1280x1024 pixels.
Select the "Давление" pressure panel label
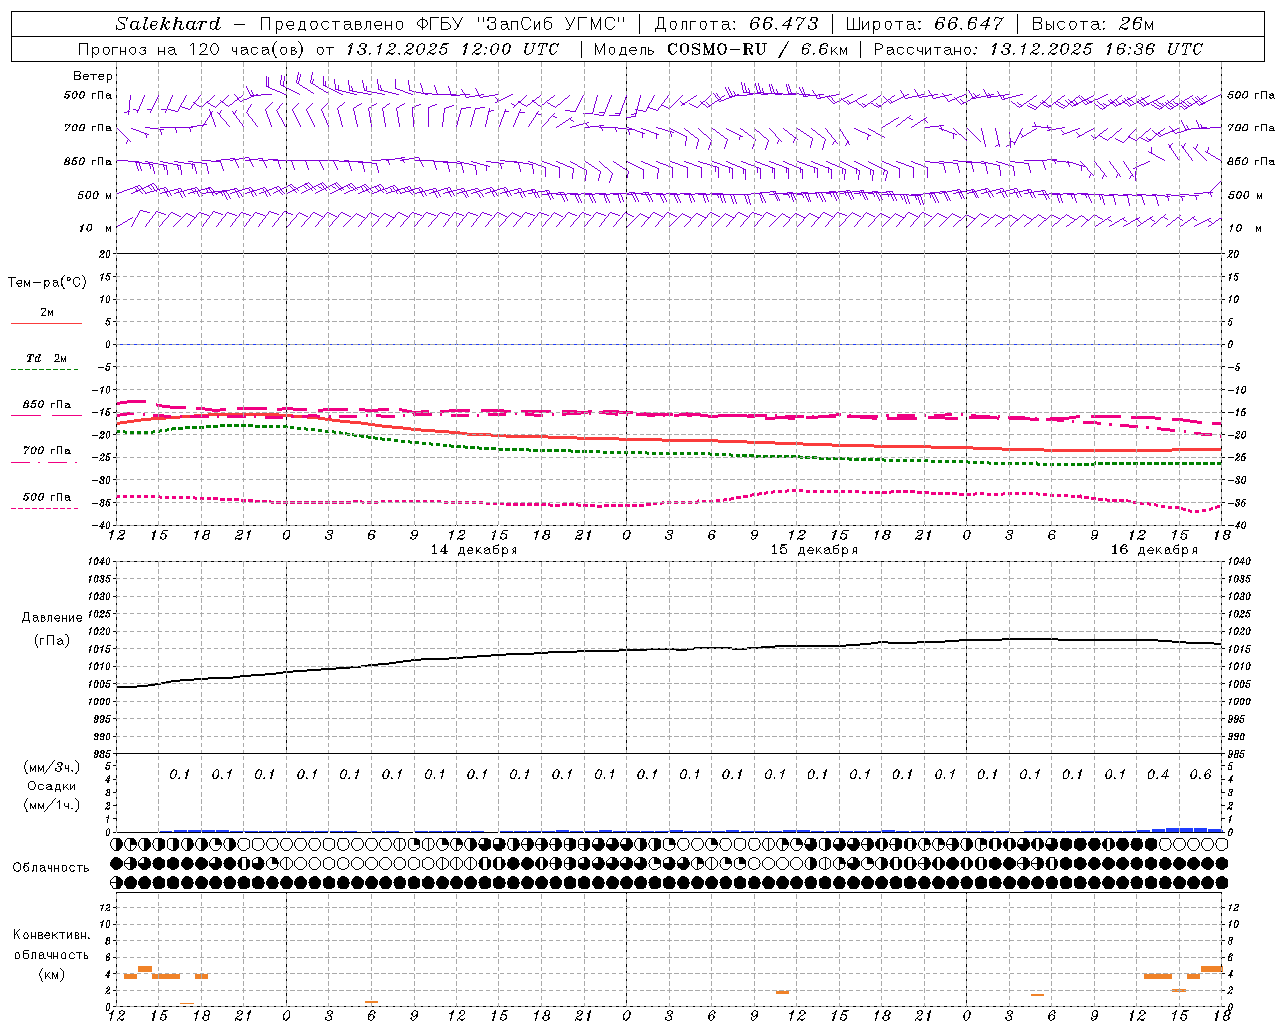click(x=52, y=618)
